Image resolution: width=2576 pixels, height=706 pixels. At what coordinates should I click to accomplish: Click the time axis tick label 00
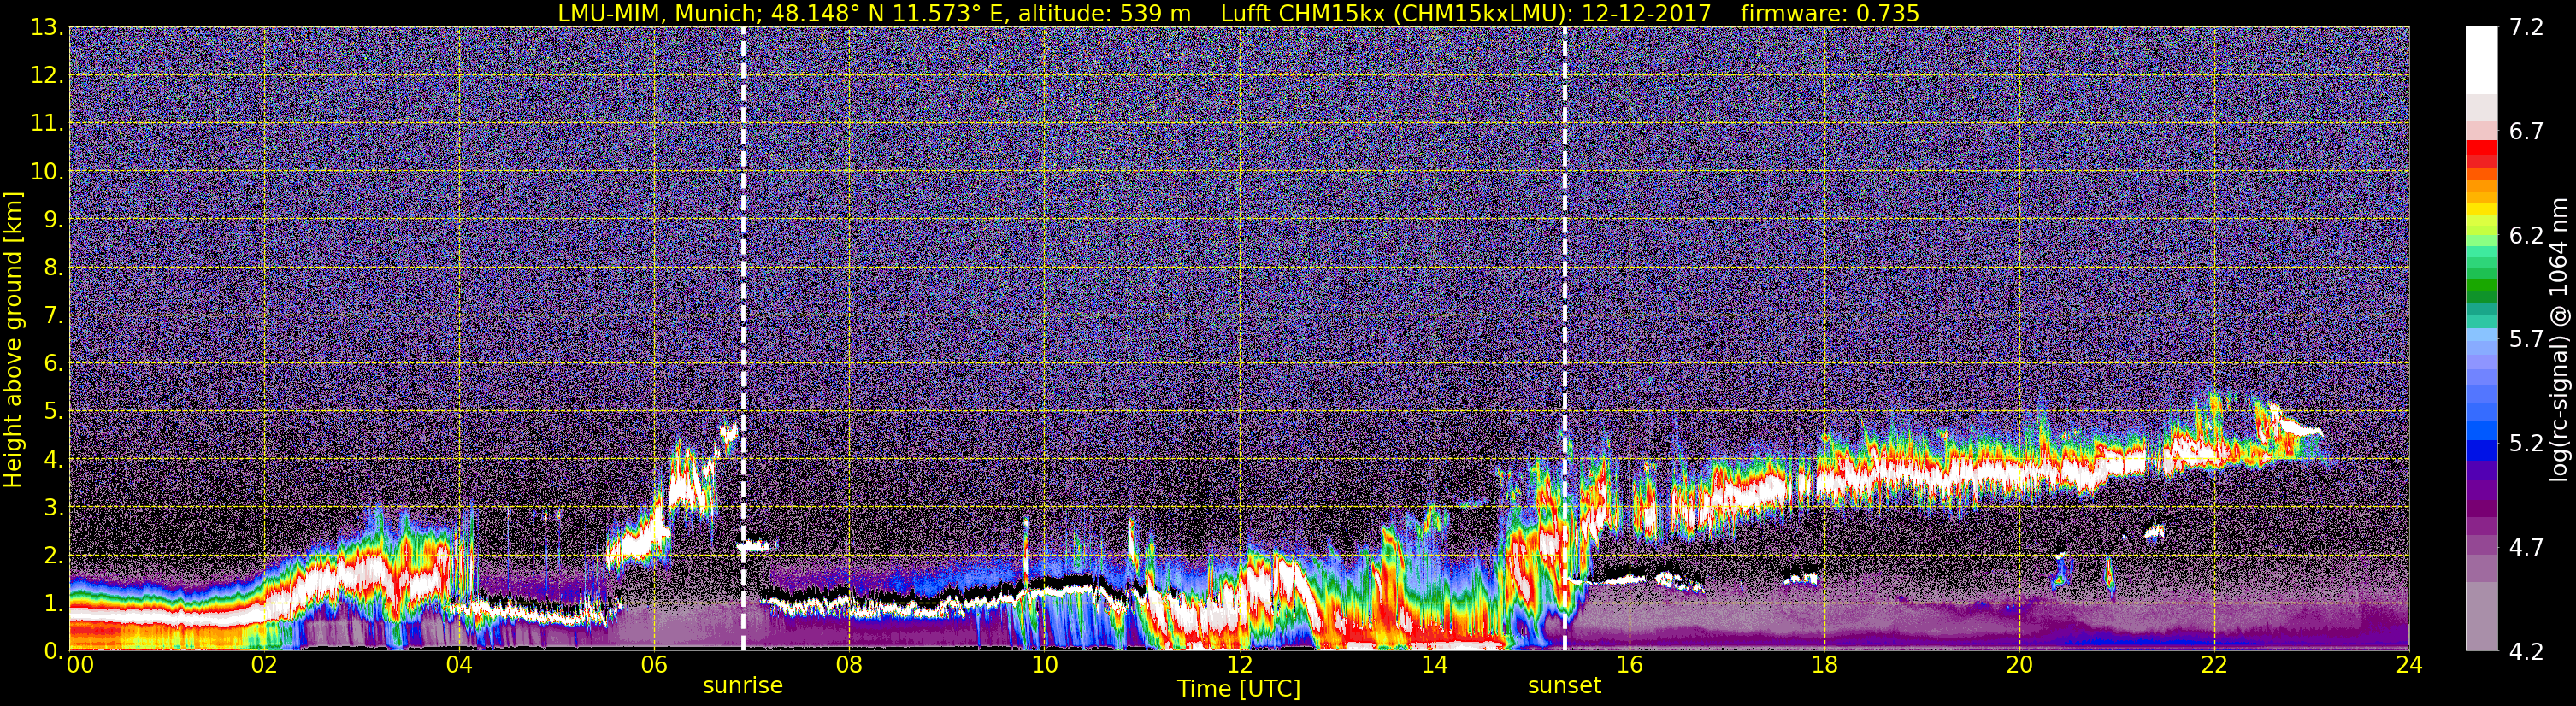pyautogui.click(x=80, y=665)
